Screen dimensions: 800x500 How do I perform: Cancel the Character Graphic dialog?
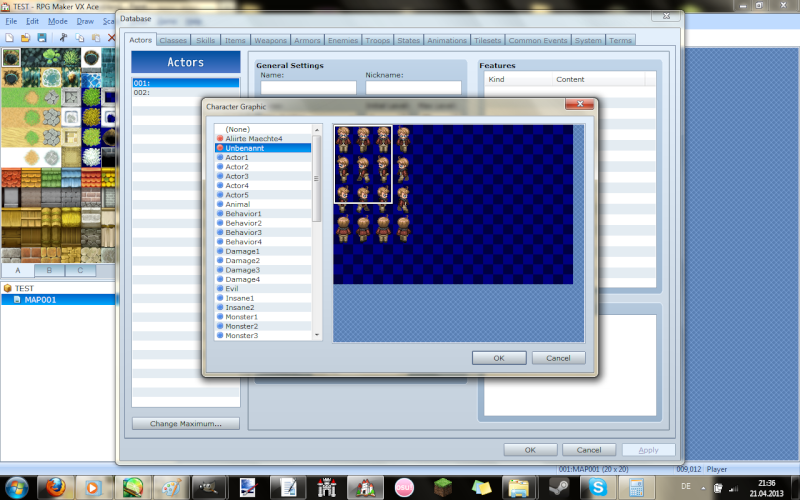tap(558, 358)
